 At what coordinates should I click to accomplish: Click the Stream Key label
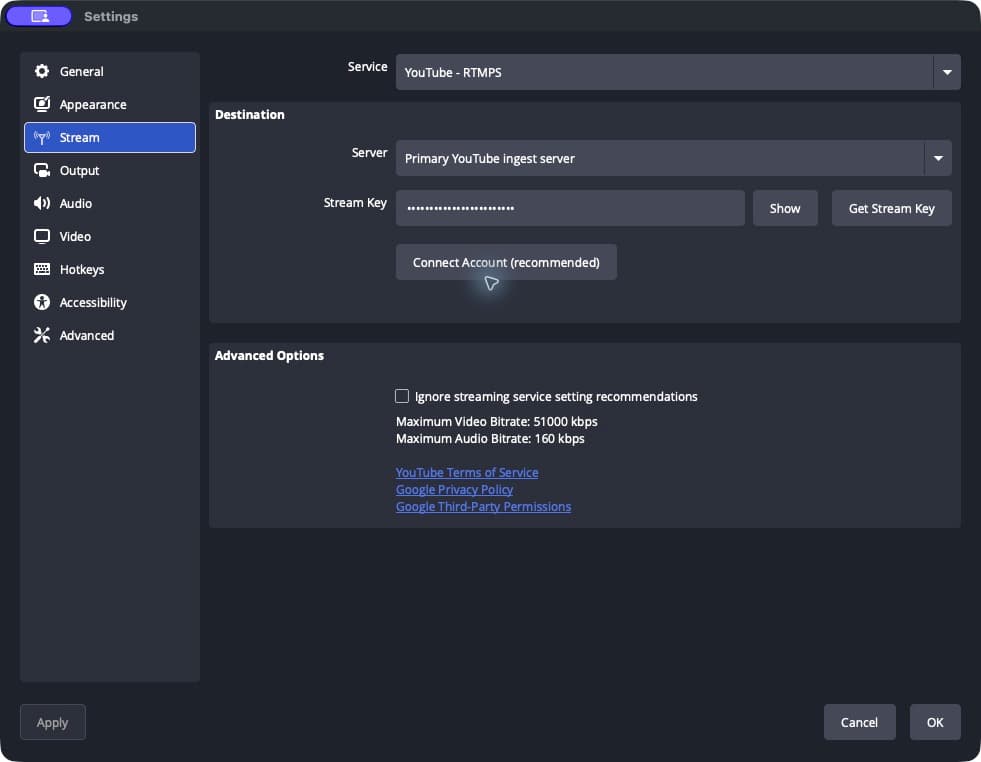[355, 203]
